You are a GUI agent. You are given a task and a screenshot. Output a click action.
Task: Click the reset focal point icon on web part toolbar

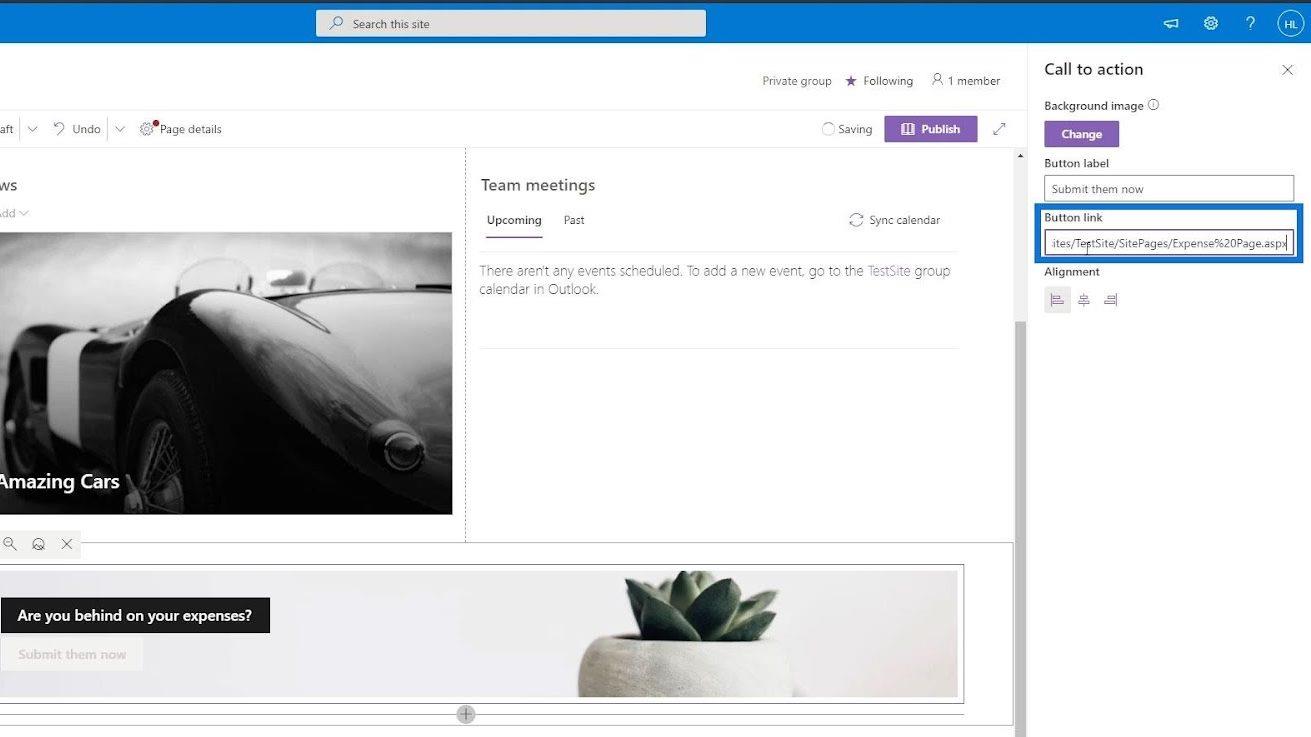(38, 544)
